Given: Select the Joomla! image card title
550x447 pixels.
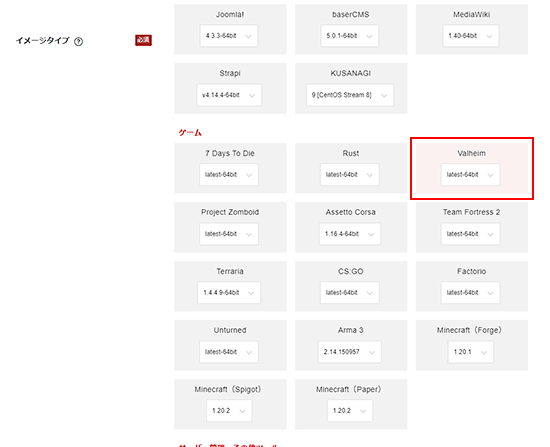Looking at the screenshot, I should pos(230,15).
